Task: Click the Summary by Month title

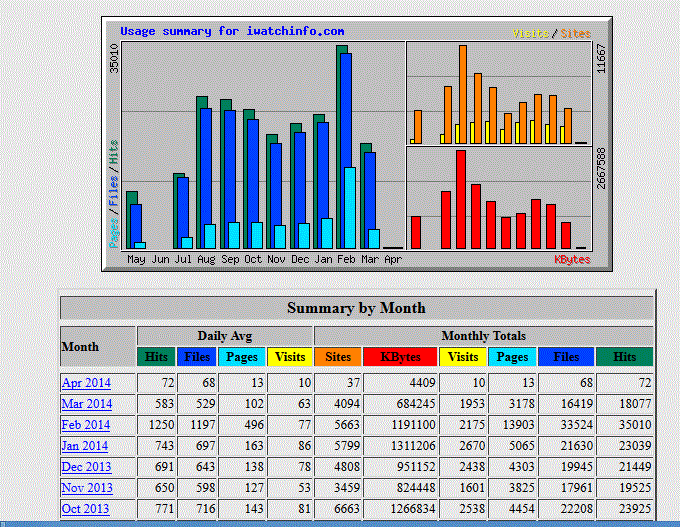Action: click(356, 308)
